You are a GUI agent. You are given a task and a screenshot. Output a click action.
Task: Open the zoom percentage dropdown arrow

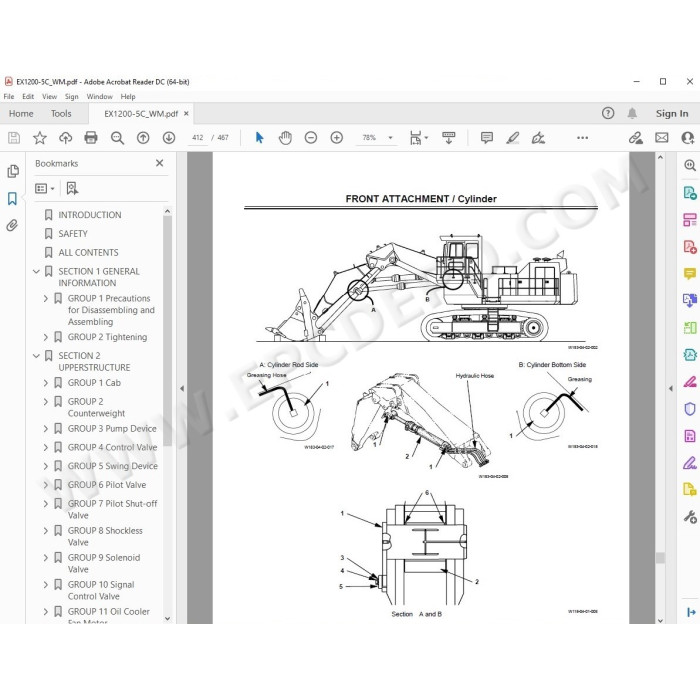tap(390, 138)
